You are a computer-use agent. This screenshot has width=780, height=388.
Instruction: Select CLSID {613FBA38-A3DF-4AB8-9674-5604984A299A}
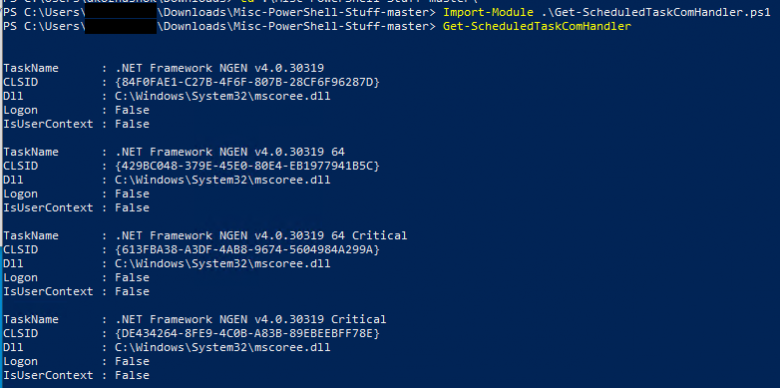[247, 249]
